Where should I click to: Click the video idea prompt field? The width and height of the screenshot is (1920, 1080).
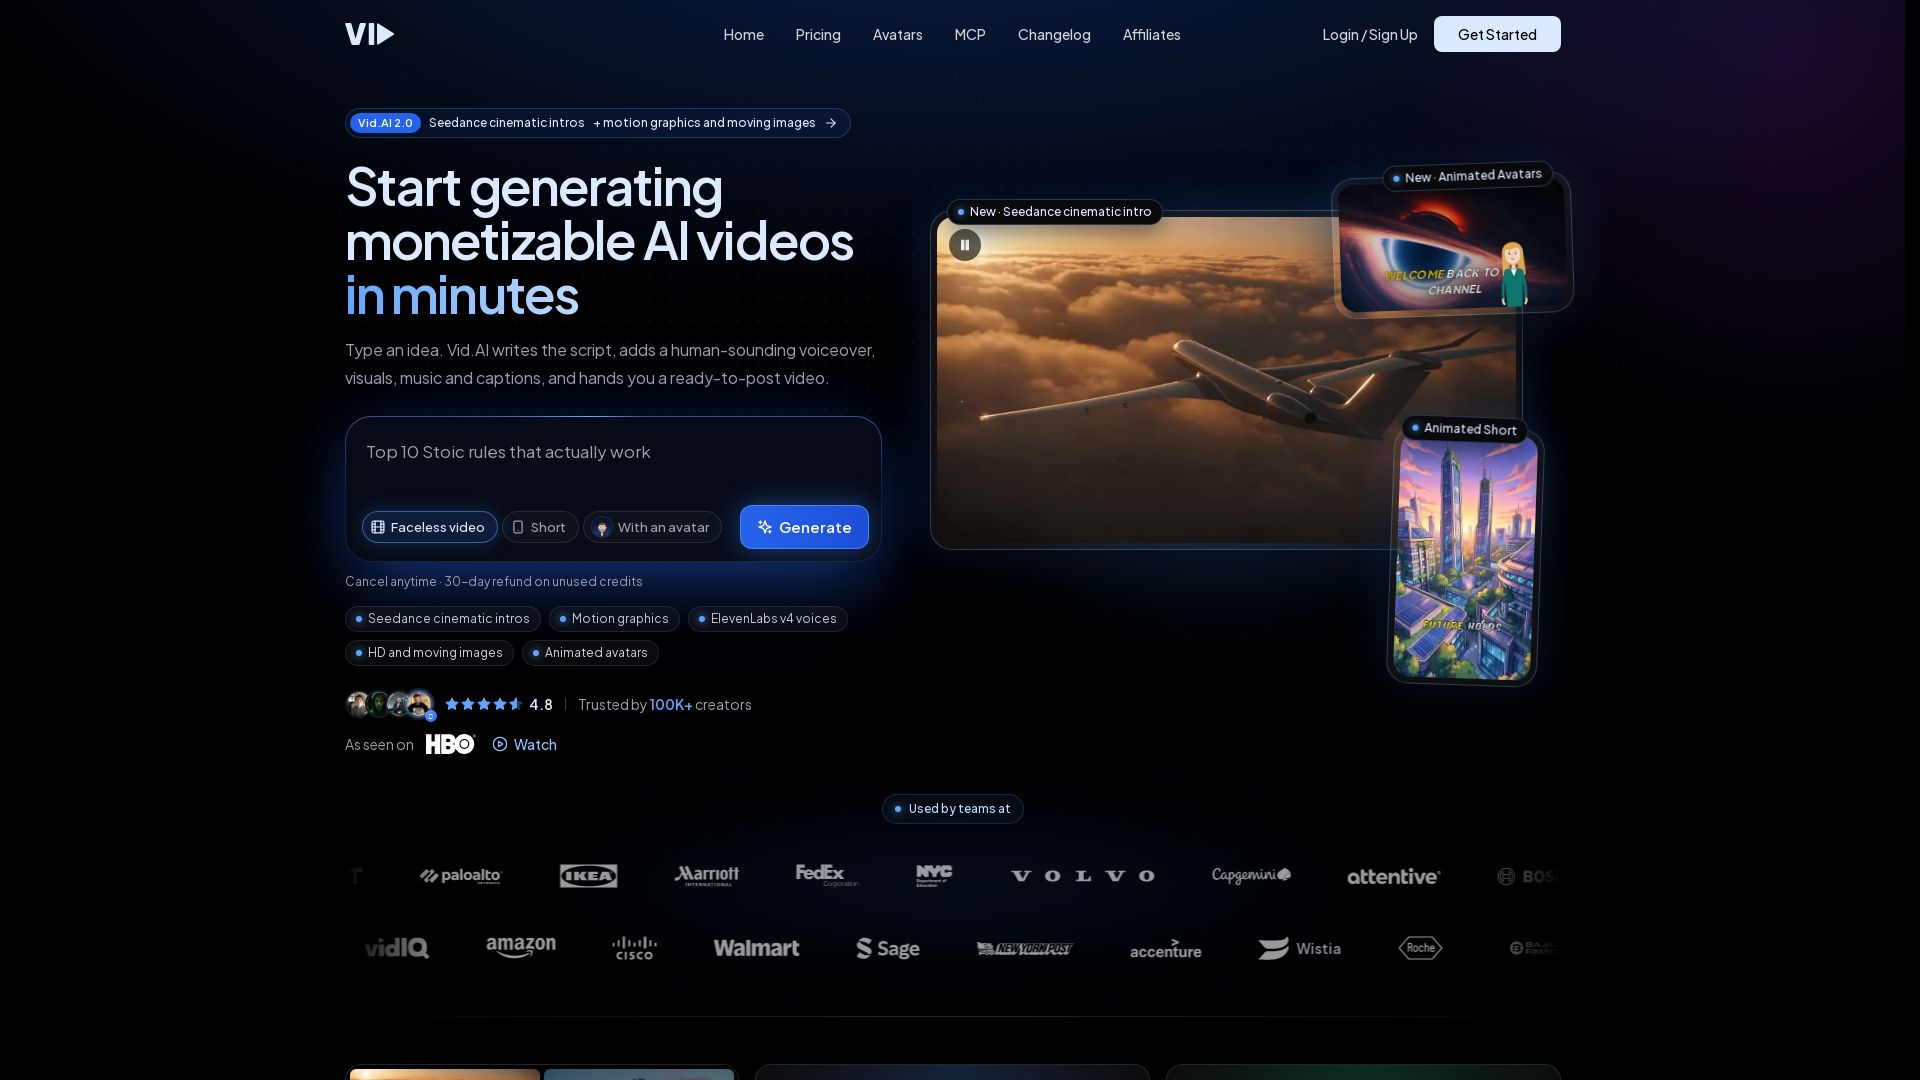(613, 453)
